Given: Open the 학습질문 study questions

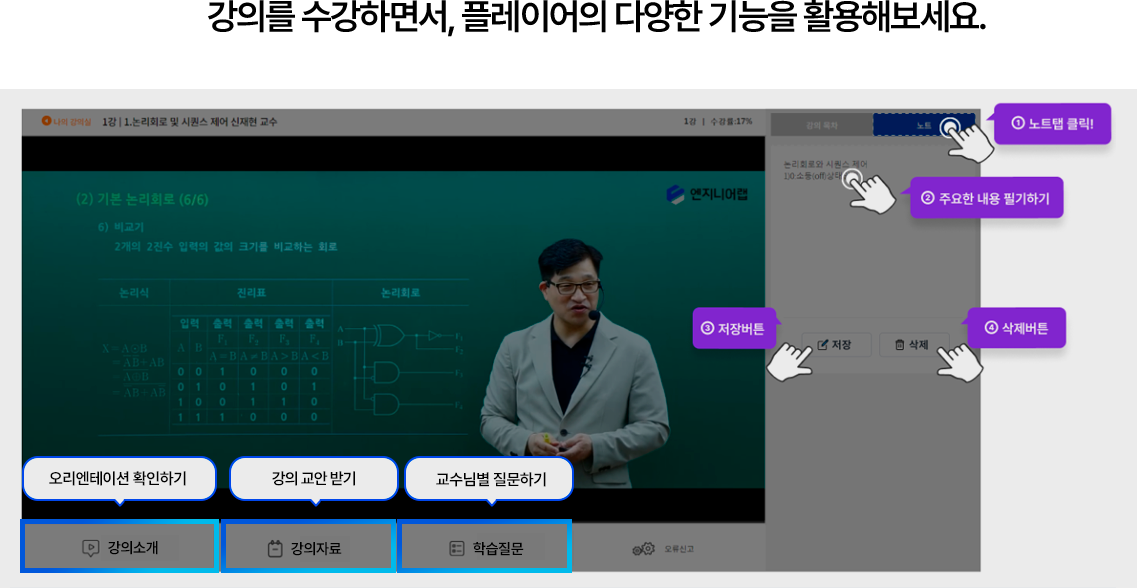Looking at the screenshot, I should click(485, 547).
